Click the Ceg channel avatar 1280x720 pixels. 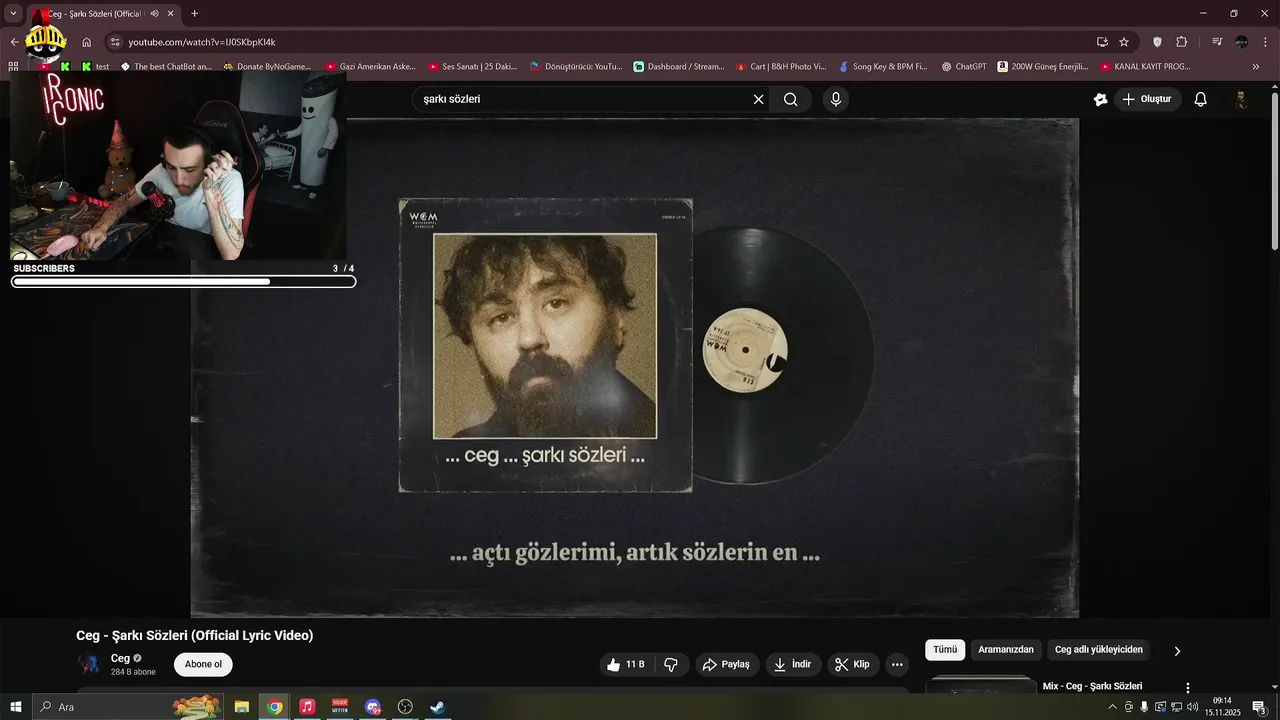[89, 664]
